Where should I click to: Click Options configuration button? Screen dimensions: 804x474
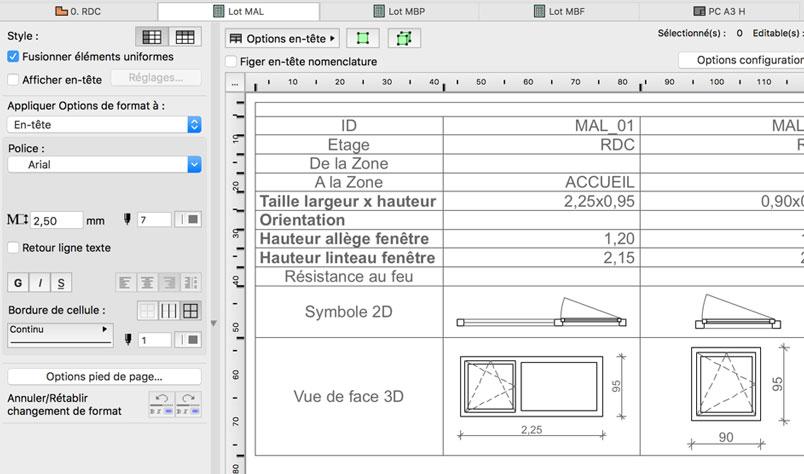click(x=741, y=60)
